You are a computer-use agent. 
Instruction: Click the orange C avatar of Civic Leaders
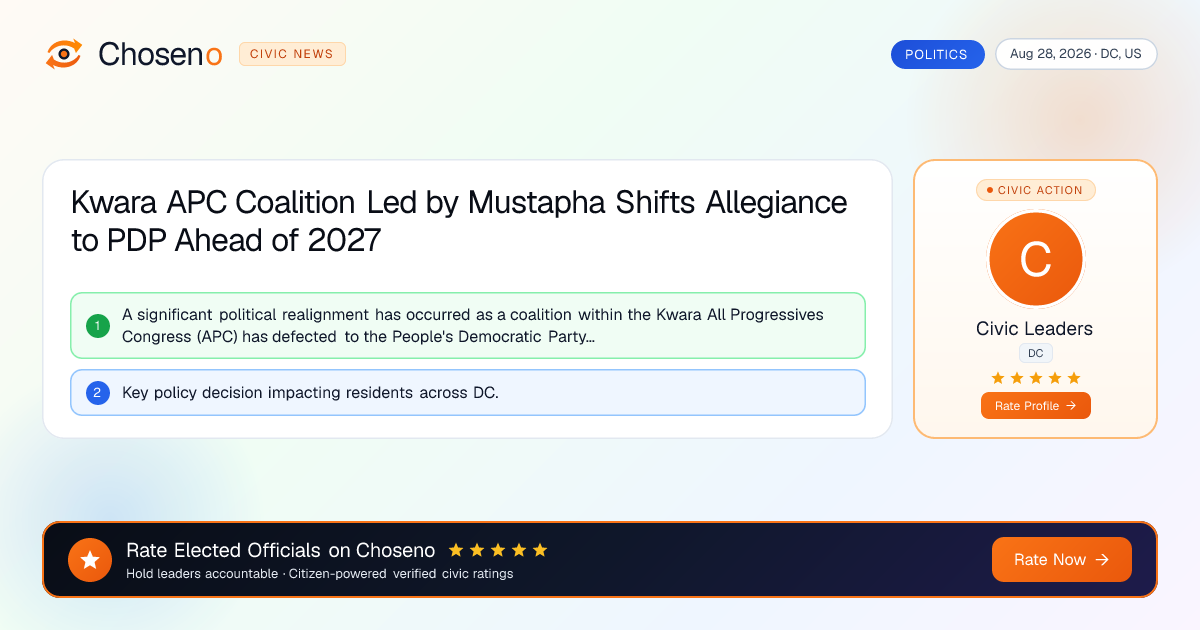click(1035, 260)
